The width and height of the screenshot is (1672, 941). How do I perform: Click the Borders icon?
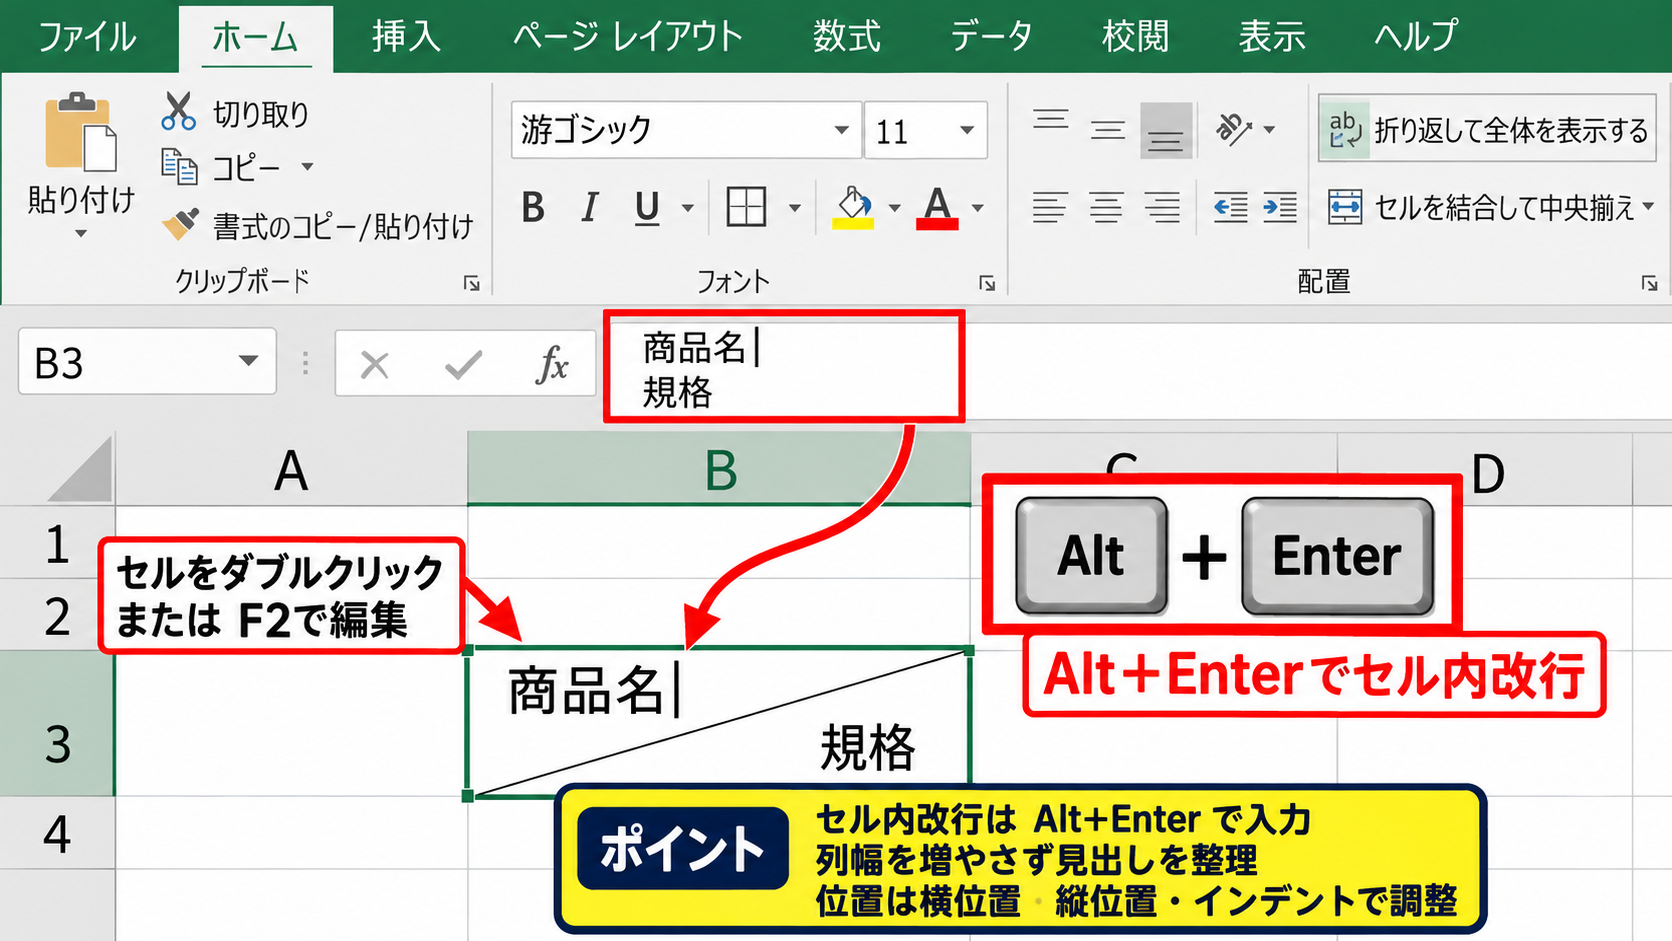(746, 208)
